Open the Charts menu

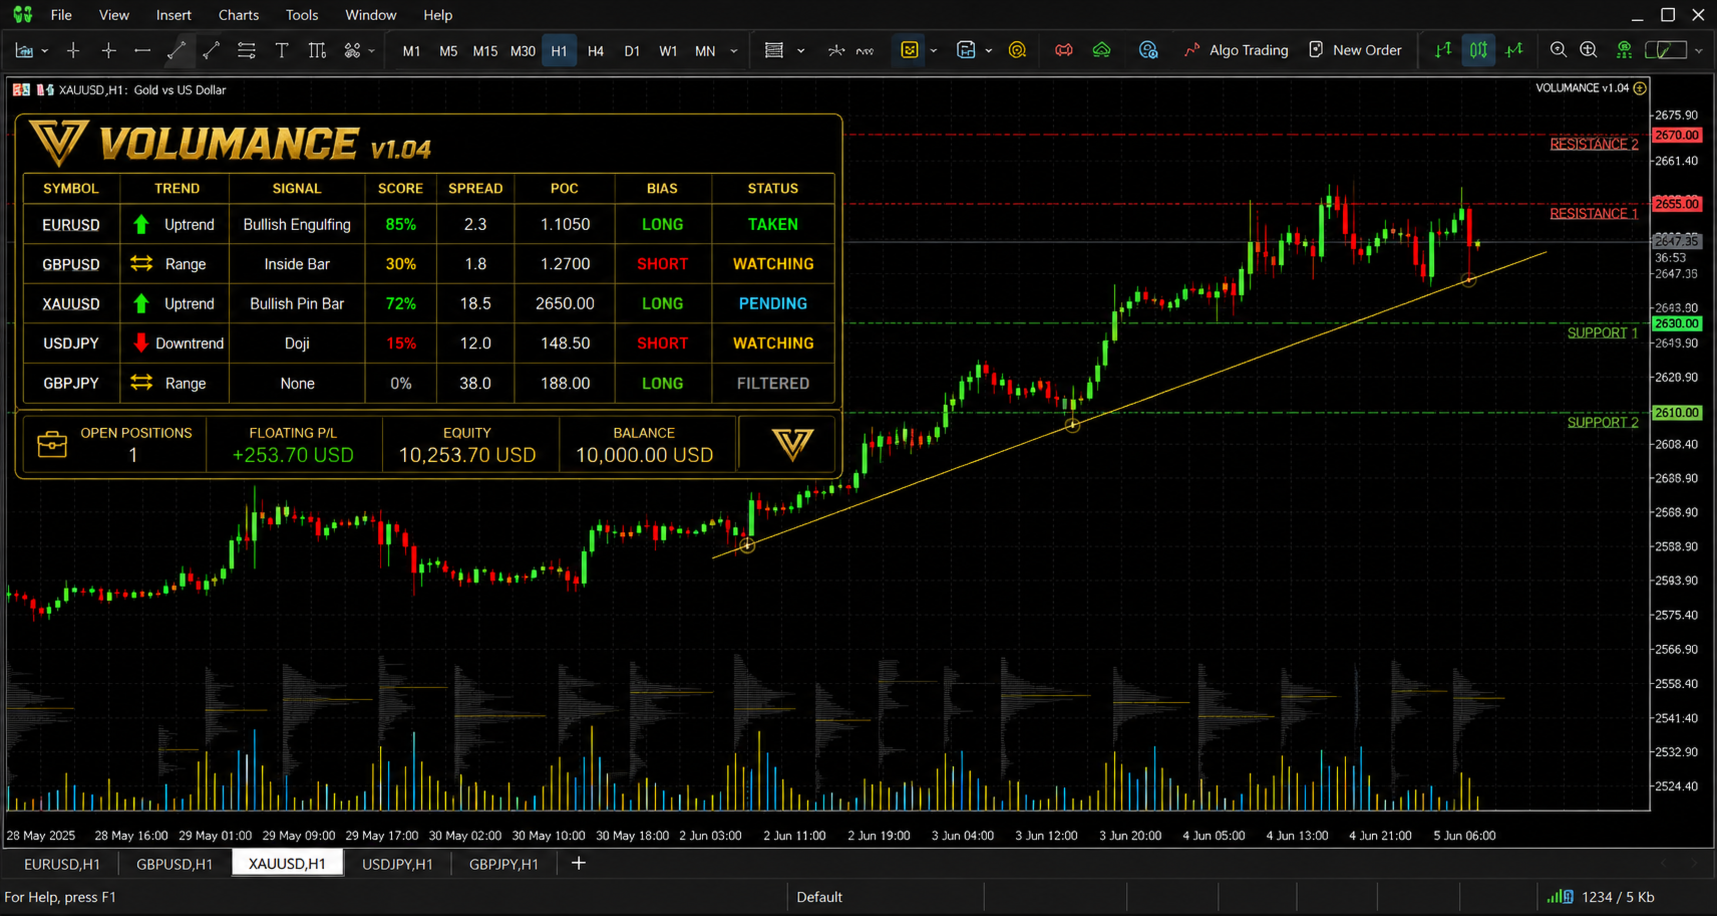[x=238, y=15]
